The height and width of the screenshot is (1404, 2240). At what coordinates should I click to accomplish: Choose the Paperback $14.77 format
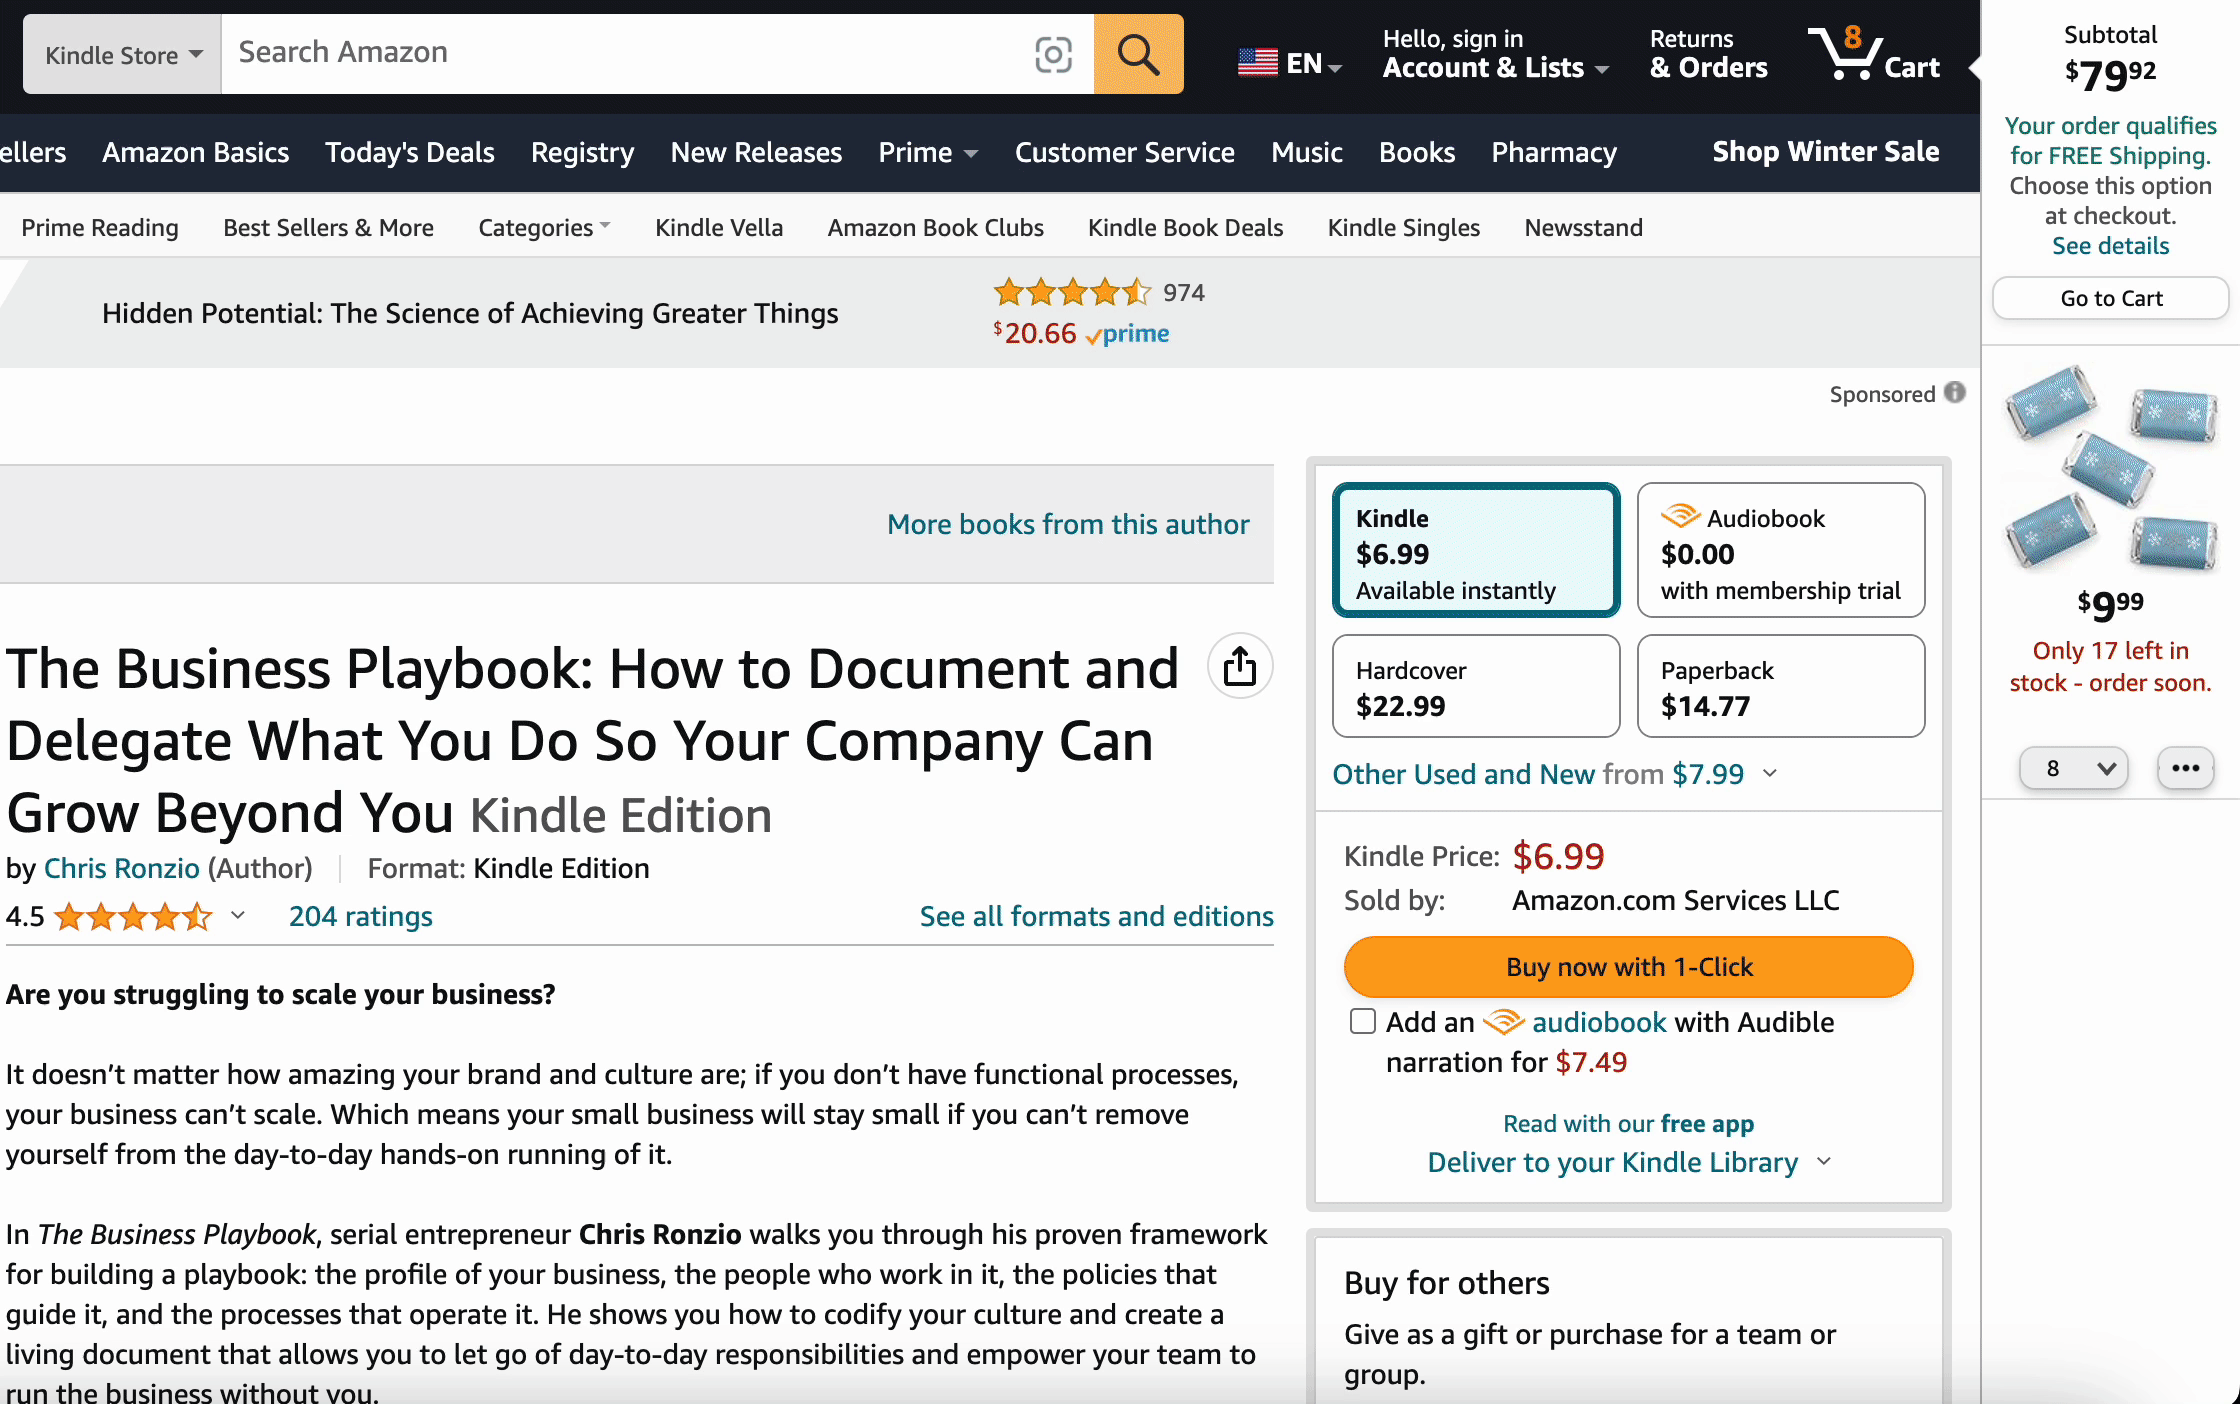1781,686
